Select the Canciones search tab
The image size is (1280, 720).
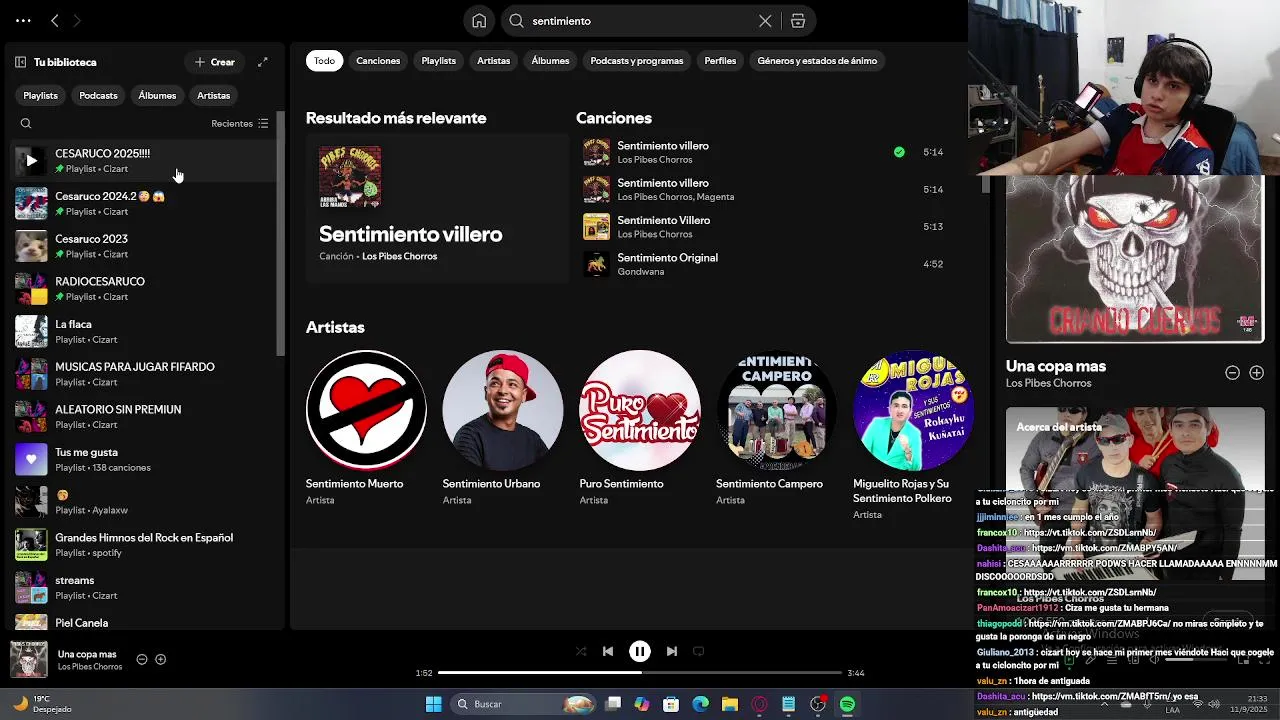[x=378, y=61]
